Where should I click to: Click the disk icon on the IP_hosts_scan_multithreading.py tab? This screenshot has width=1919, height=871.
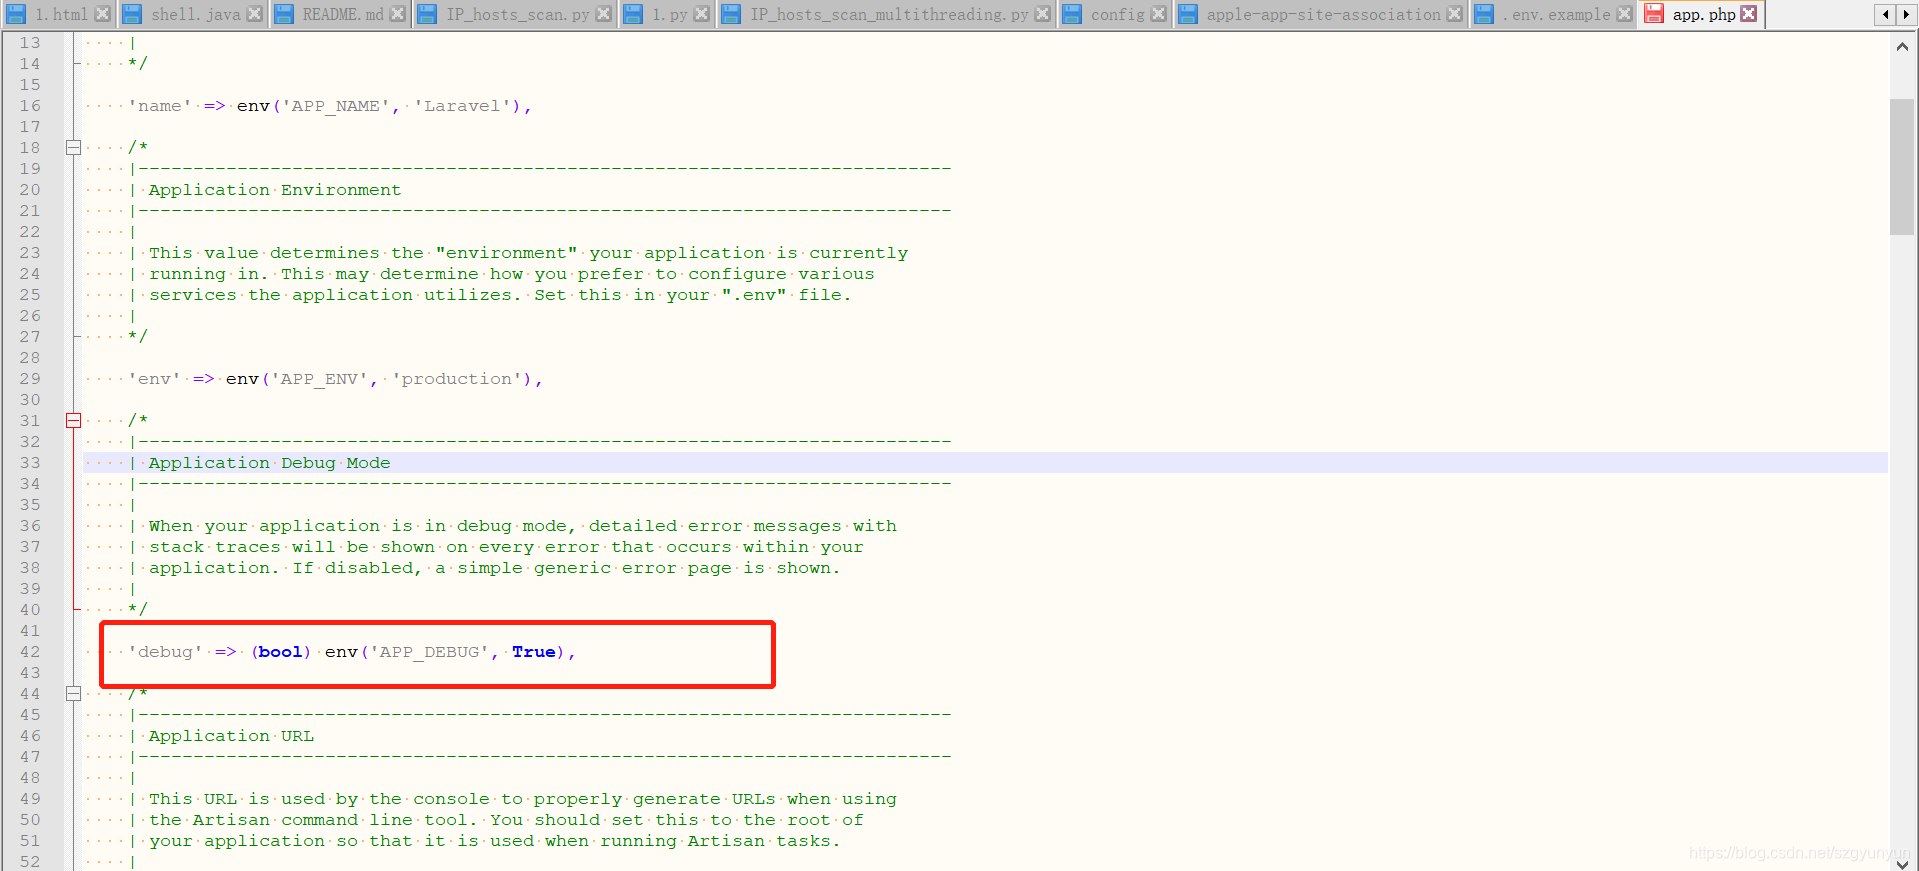pos(731,14)
